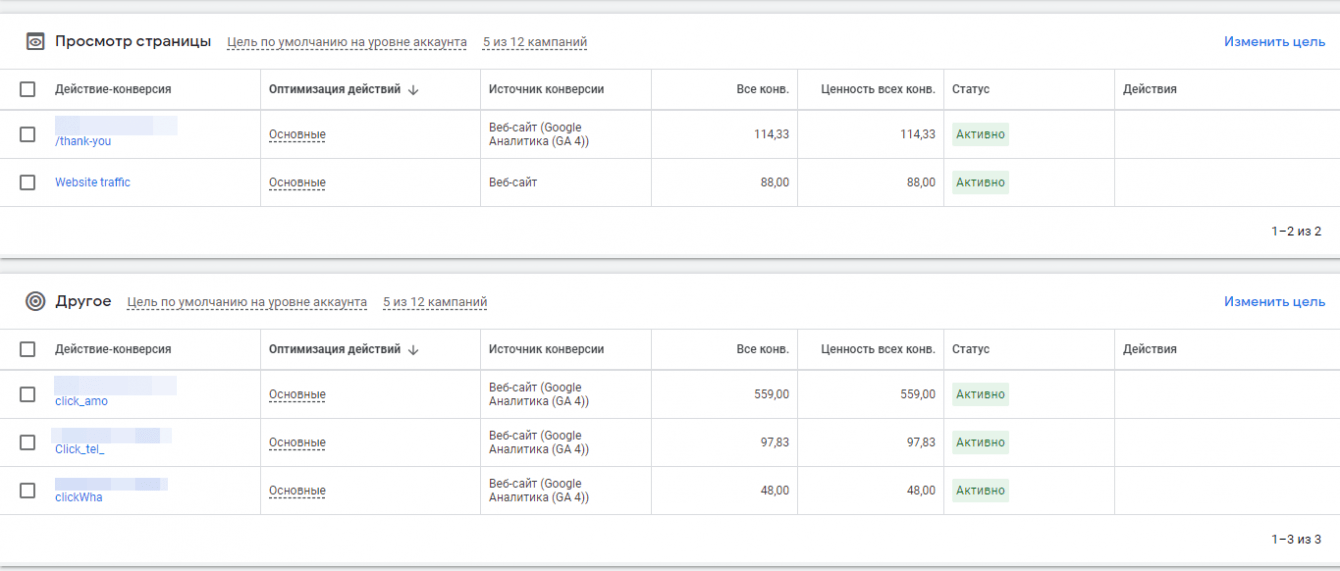Click the target icon beside Другое
The width and height of the screenshot is (1340, 571).
click(35, 301)
